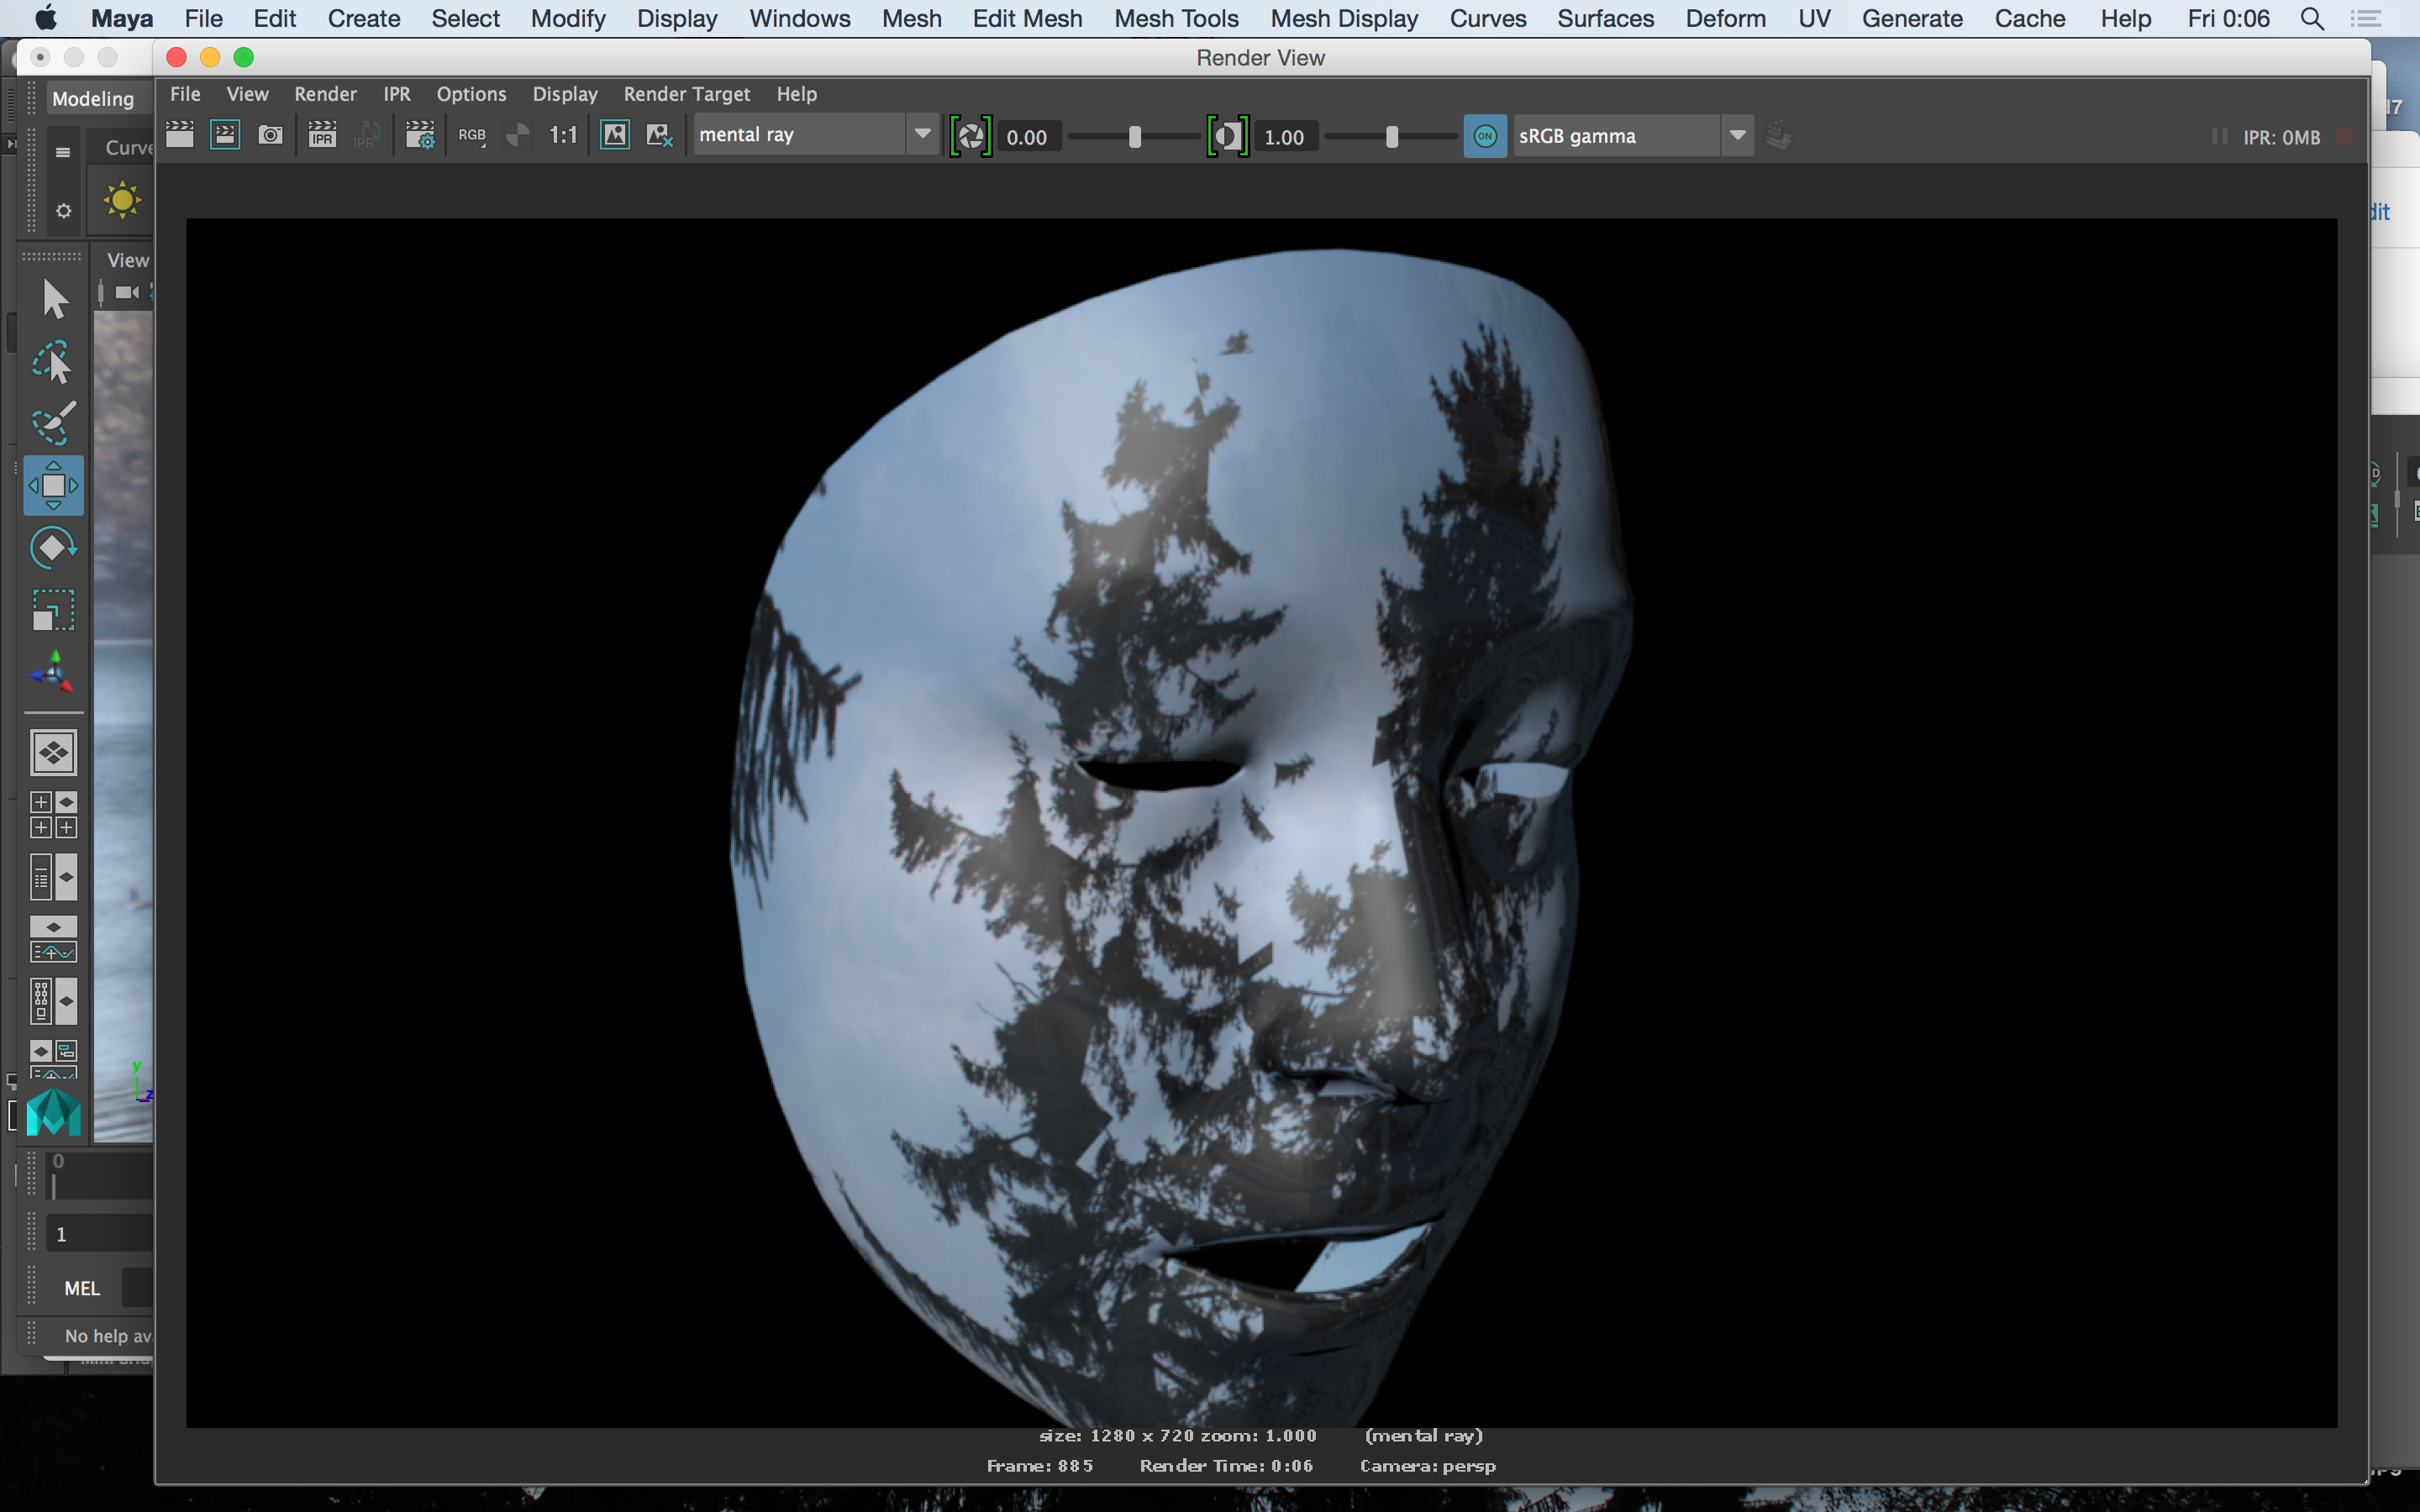Start IPR render with the IPR clapperboard icon
The height and width of the screenshot is (1512, 2420).
point(322,135)
